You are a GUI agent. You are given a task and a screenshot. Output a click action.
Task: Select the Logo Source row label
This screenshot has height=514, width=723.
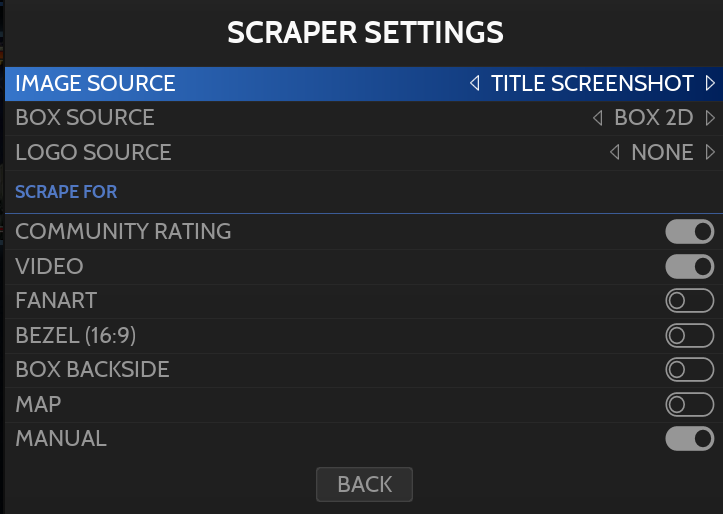point(93,153)
